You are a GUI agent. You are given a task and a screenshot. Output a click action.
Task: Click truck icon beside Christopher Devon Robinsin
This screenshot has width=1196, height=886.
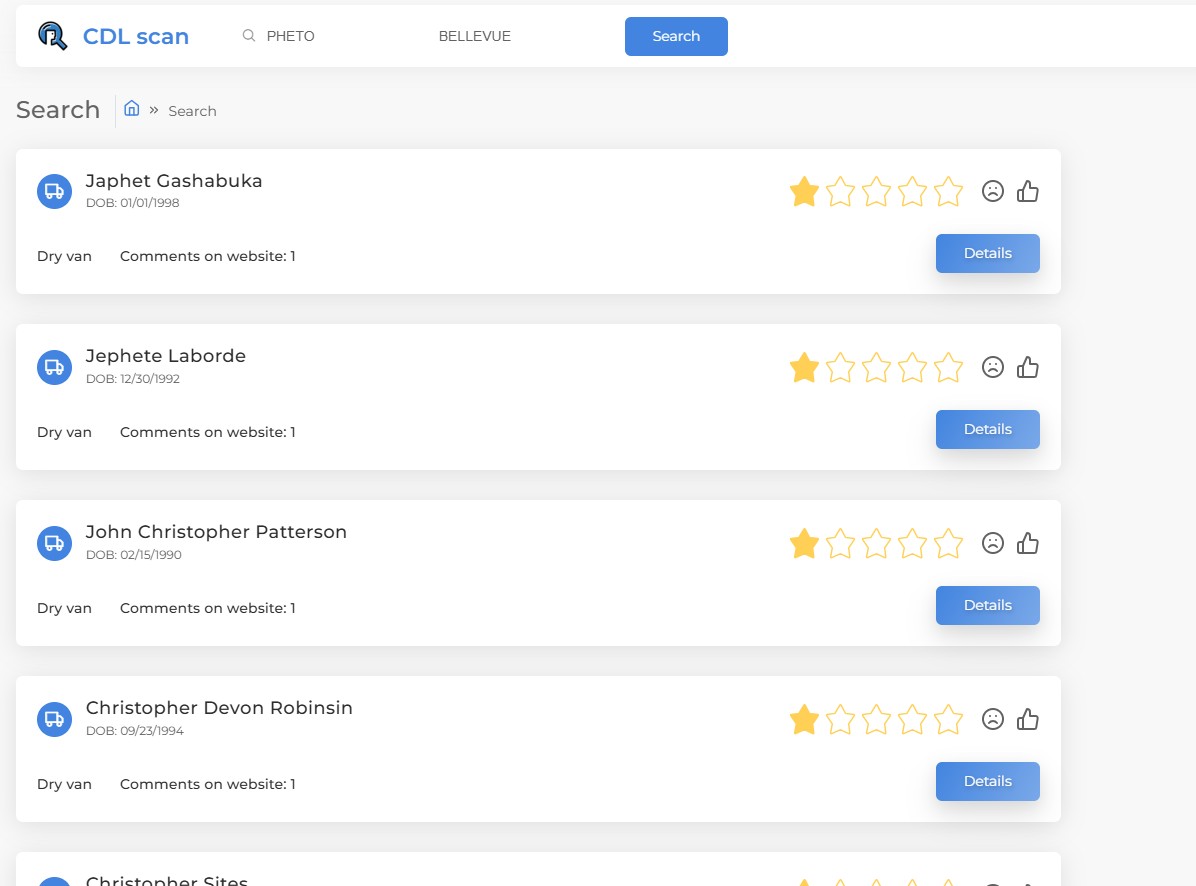(x=54, y=719)
